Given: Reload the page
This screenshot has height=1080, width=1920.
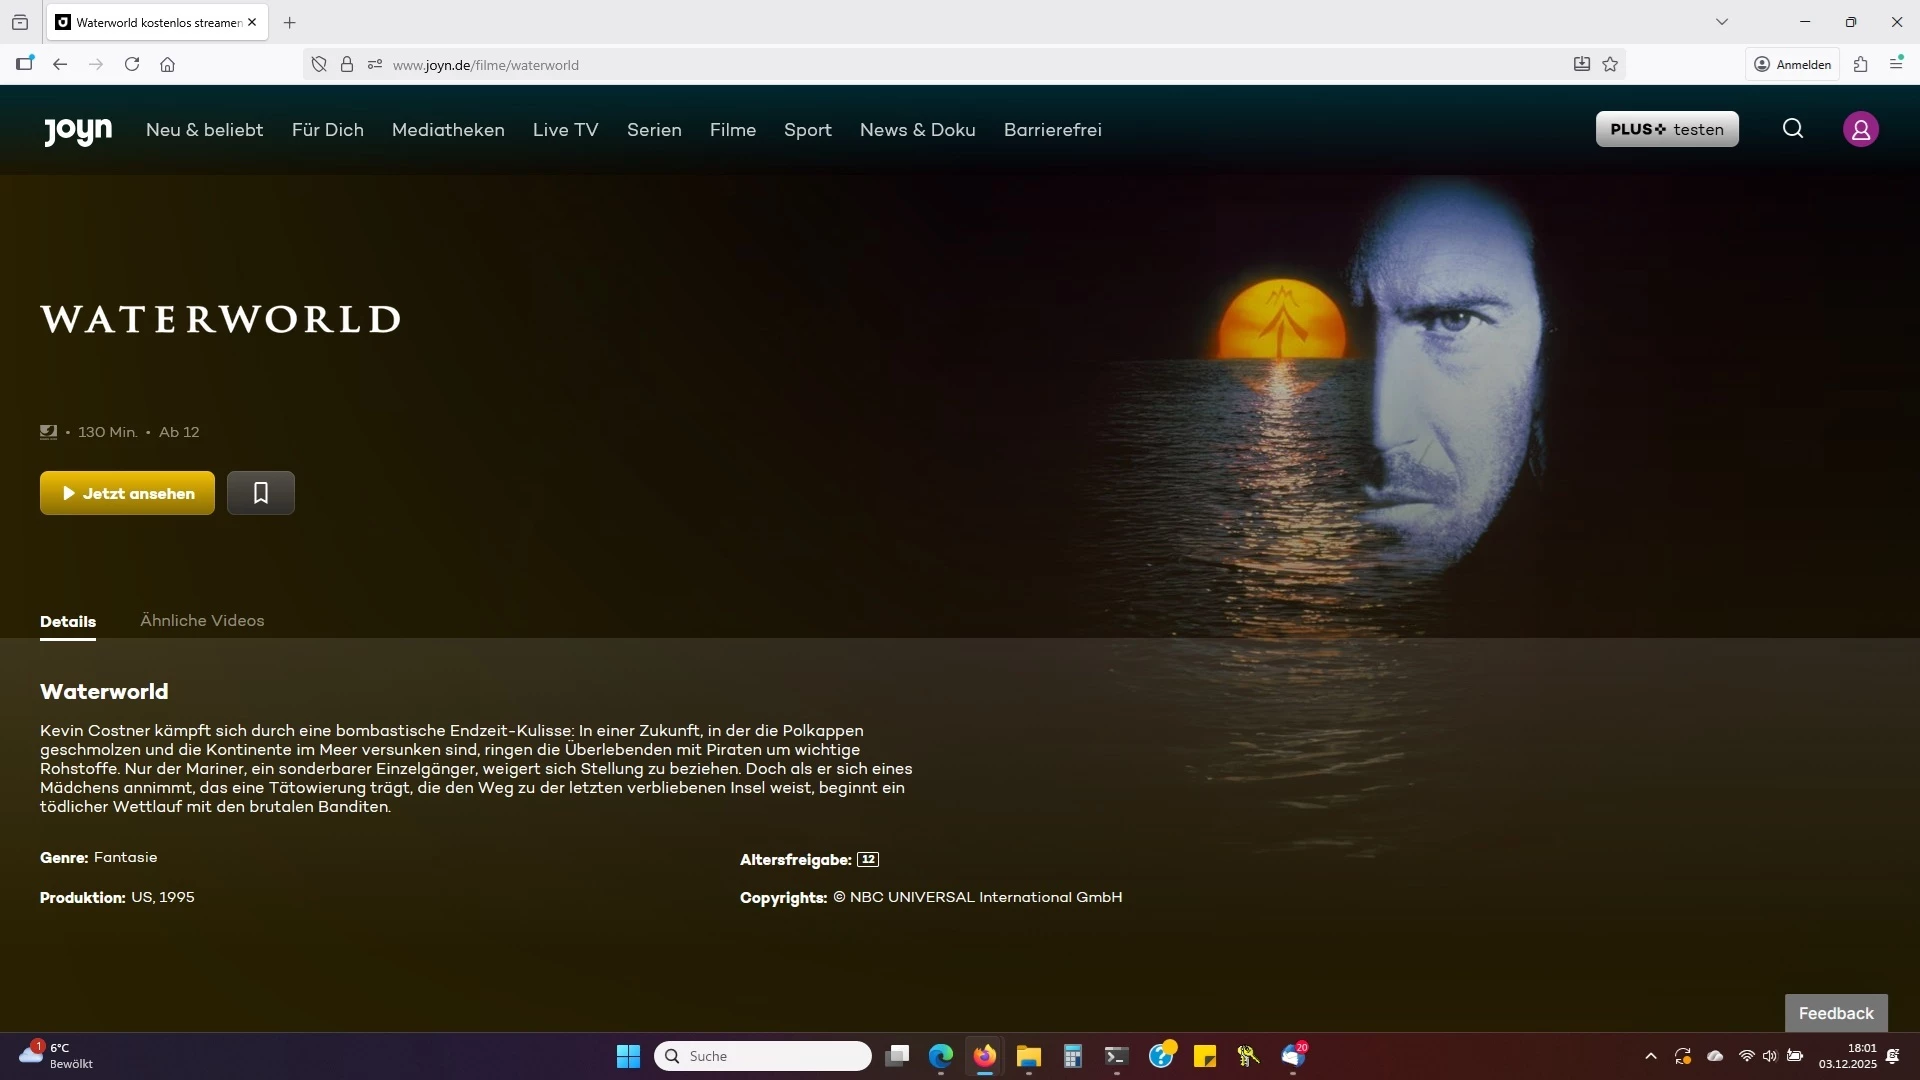Looking at the screenshot, I should tap(132, 65).
